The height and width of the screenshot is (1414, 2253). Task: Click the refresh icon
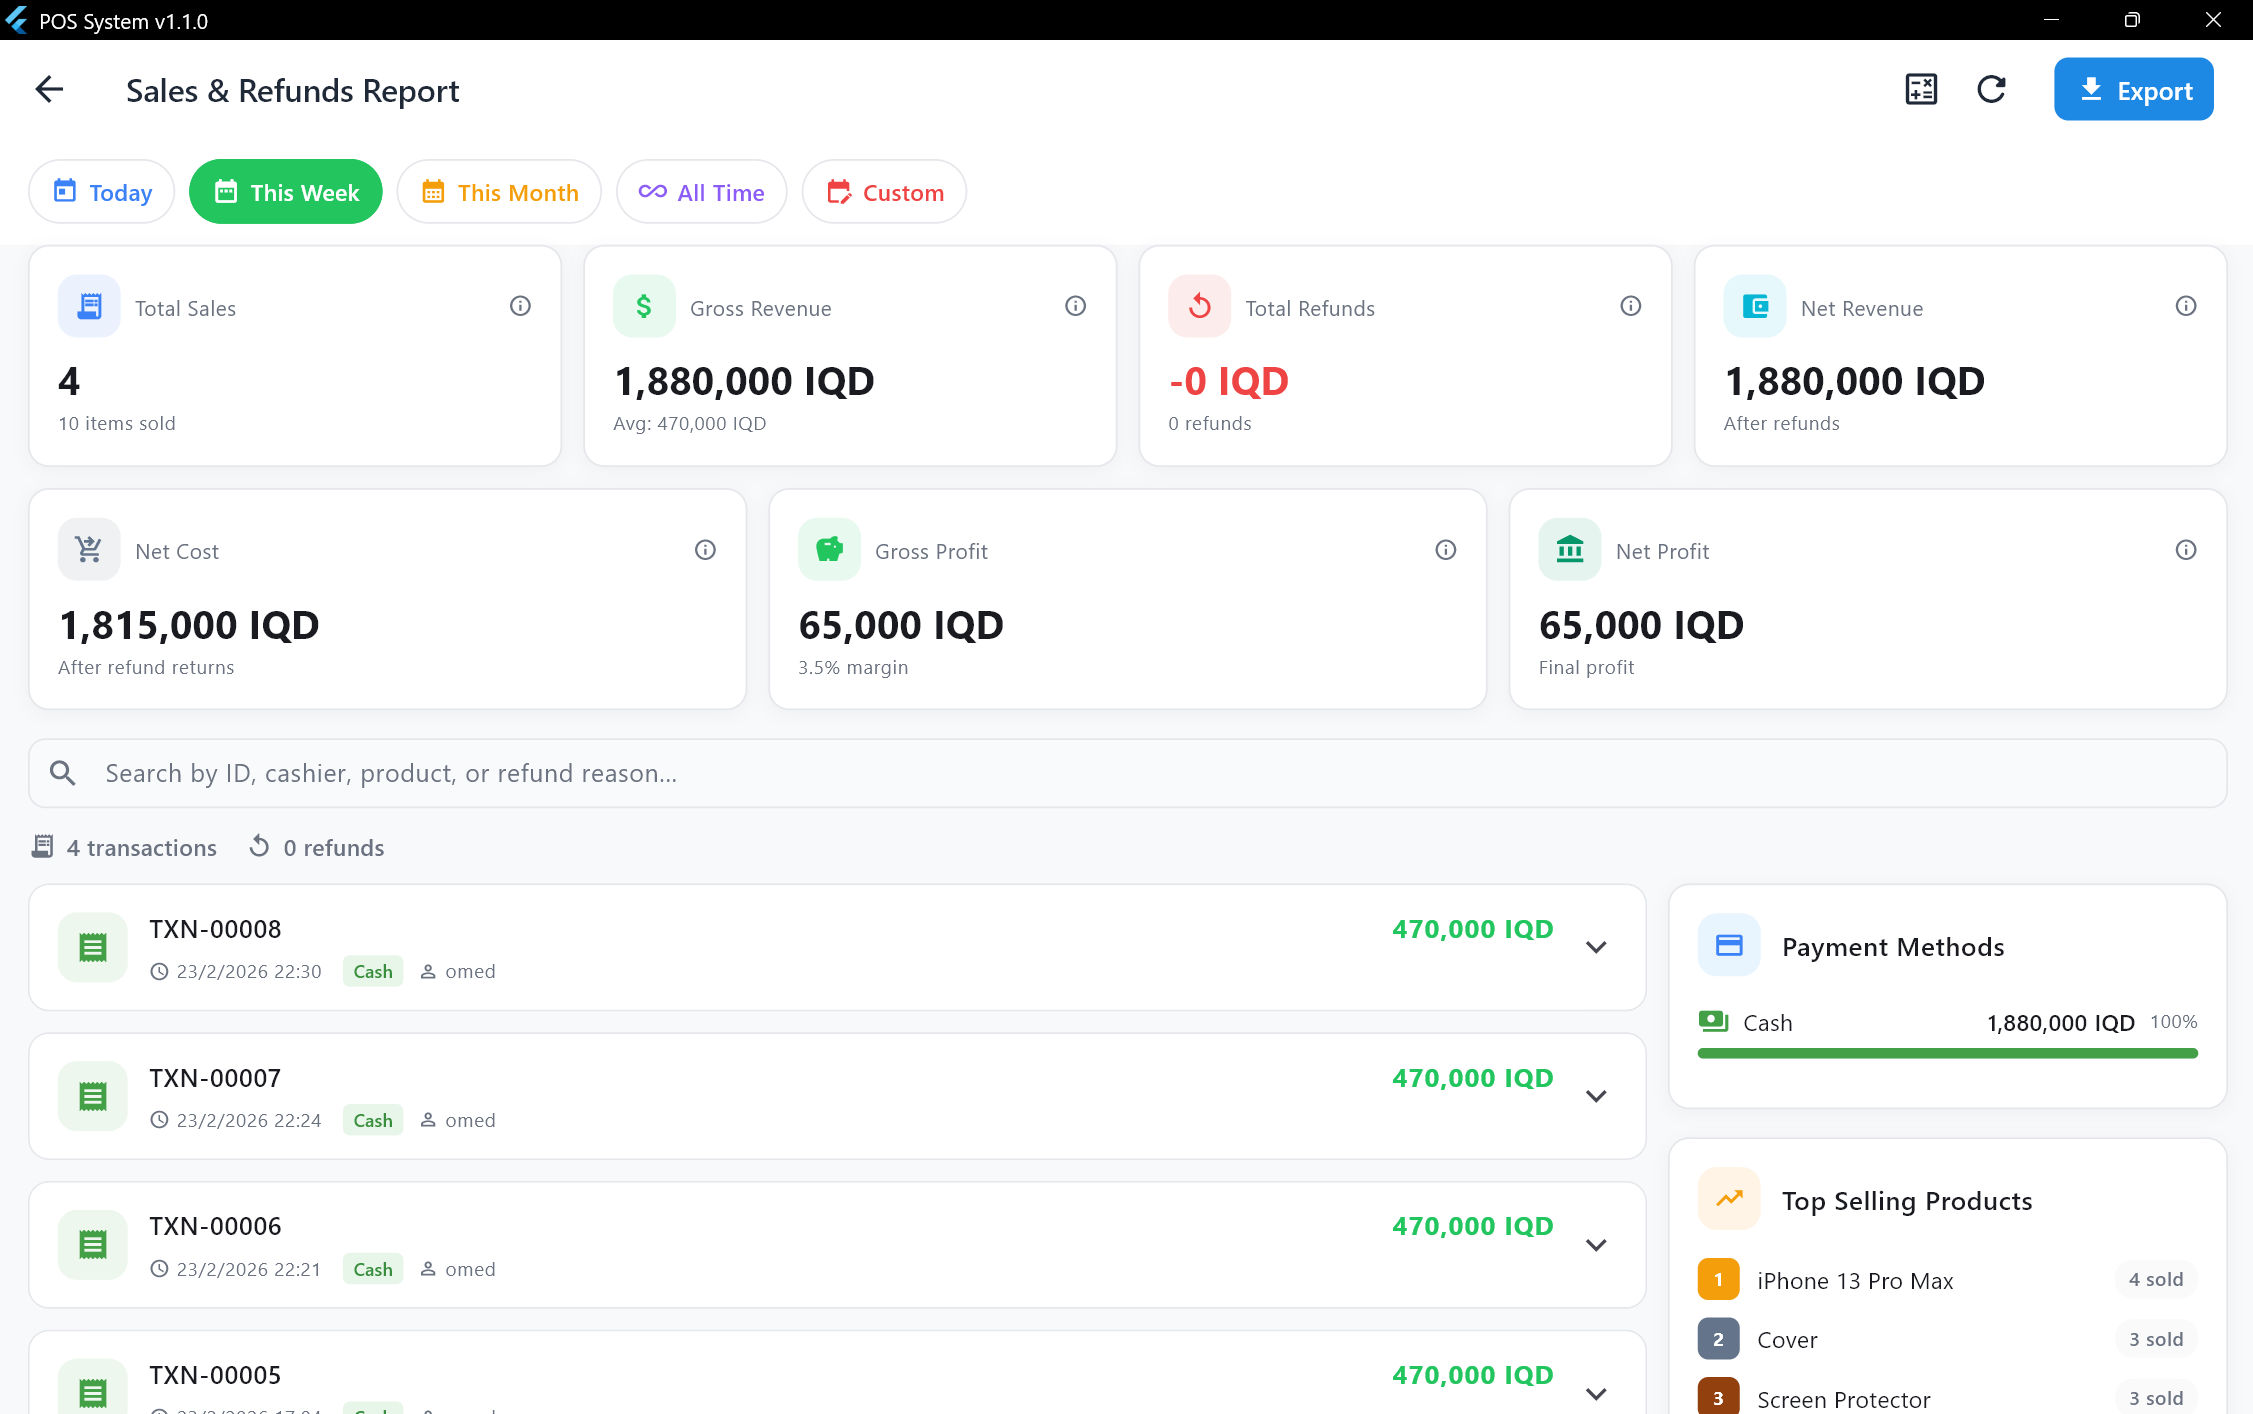[x=1991, y=90]
